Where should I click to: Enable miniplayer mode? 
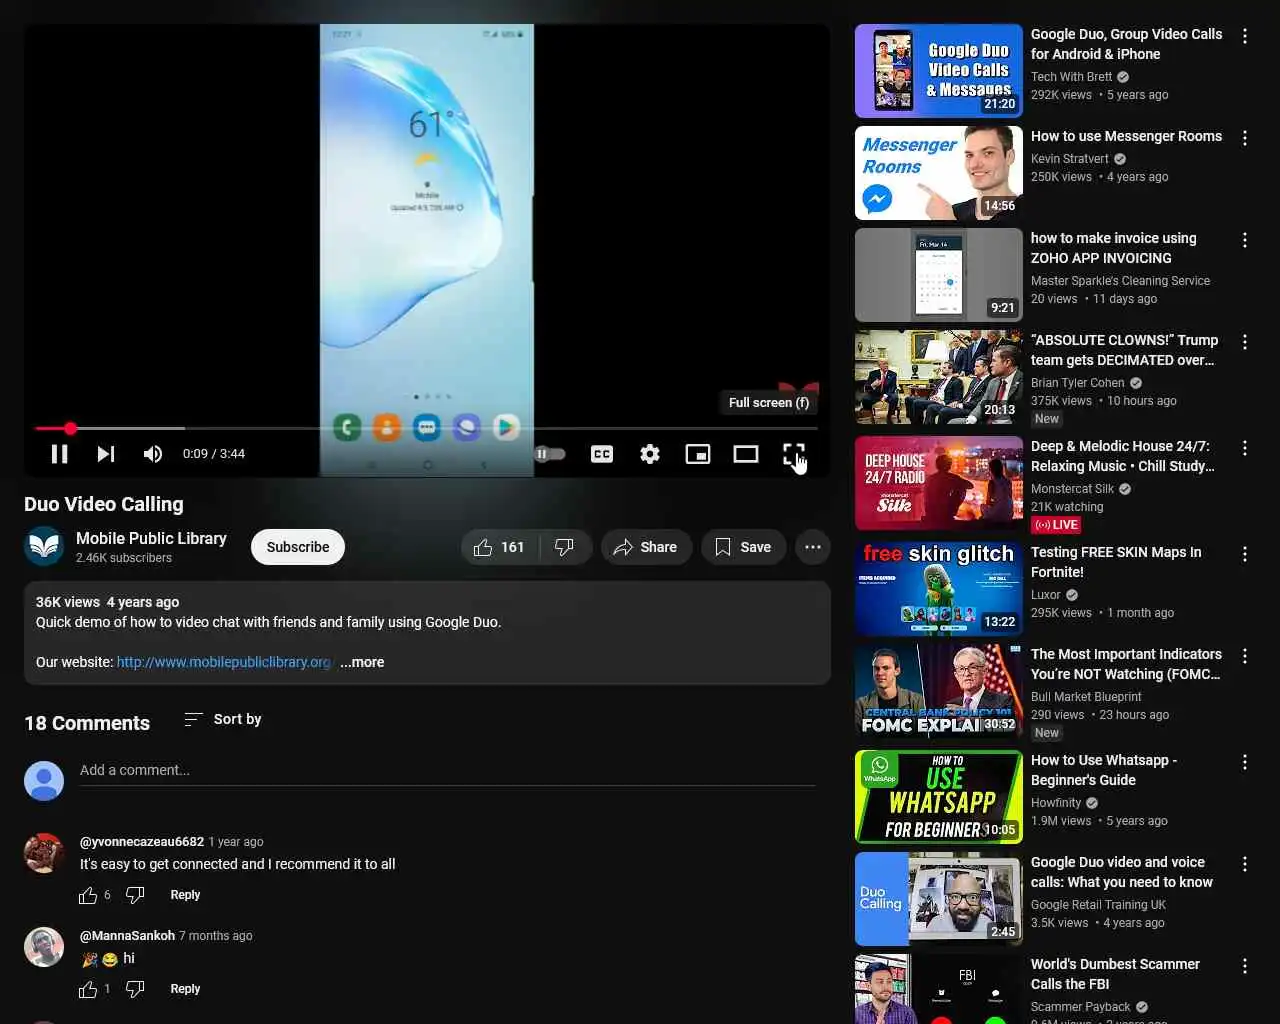[x=698, y=454]
